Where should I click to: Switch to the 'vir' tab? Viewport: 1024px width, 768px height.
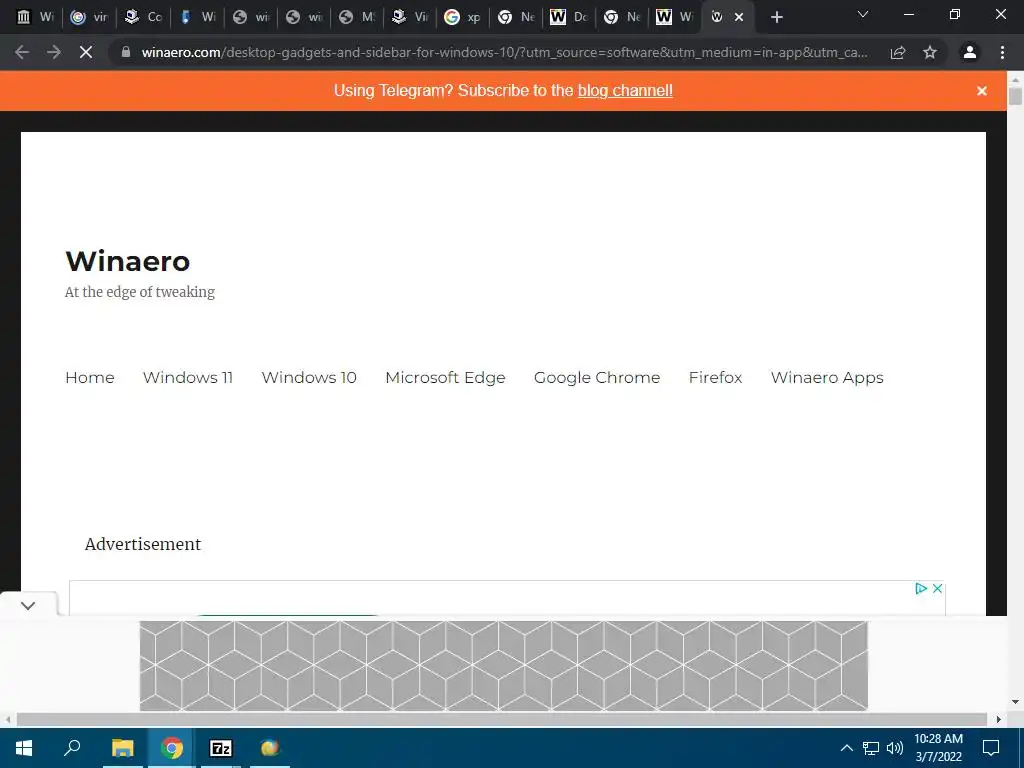[x=89, y=17]
